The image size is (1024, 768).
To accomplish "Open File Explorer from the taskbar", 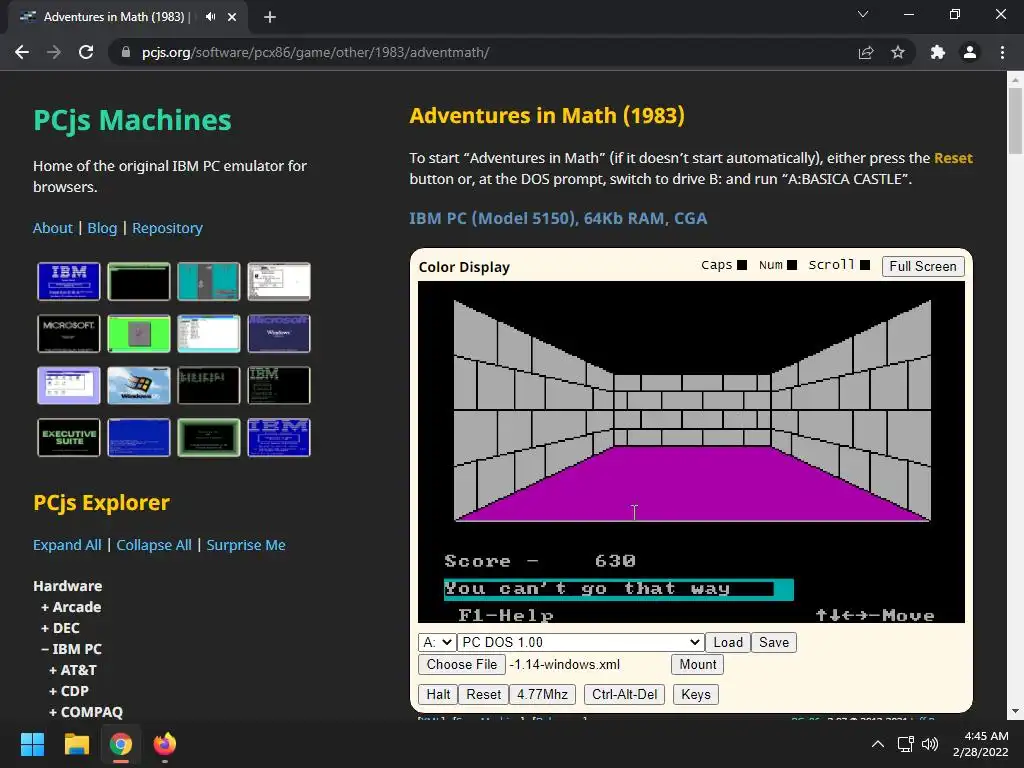I will (76, 744).
